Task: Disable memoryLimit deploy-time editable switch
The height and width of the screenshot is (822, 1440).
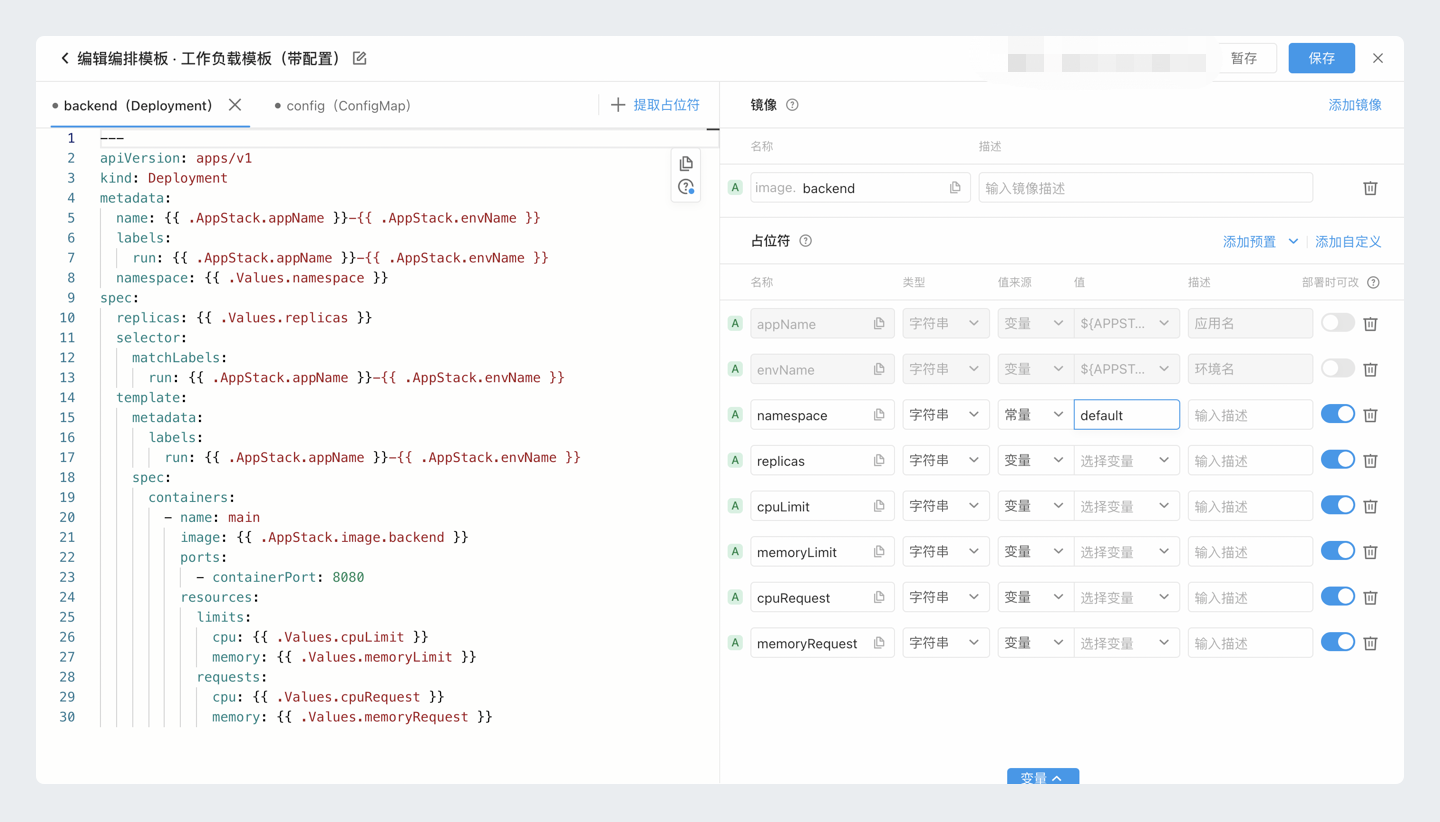Action: coord(1338,551)
